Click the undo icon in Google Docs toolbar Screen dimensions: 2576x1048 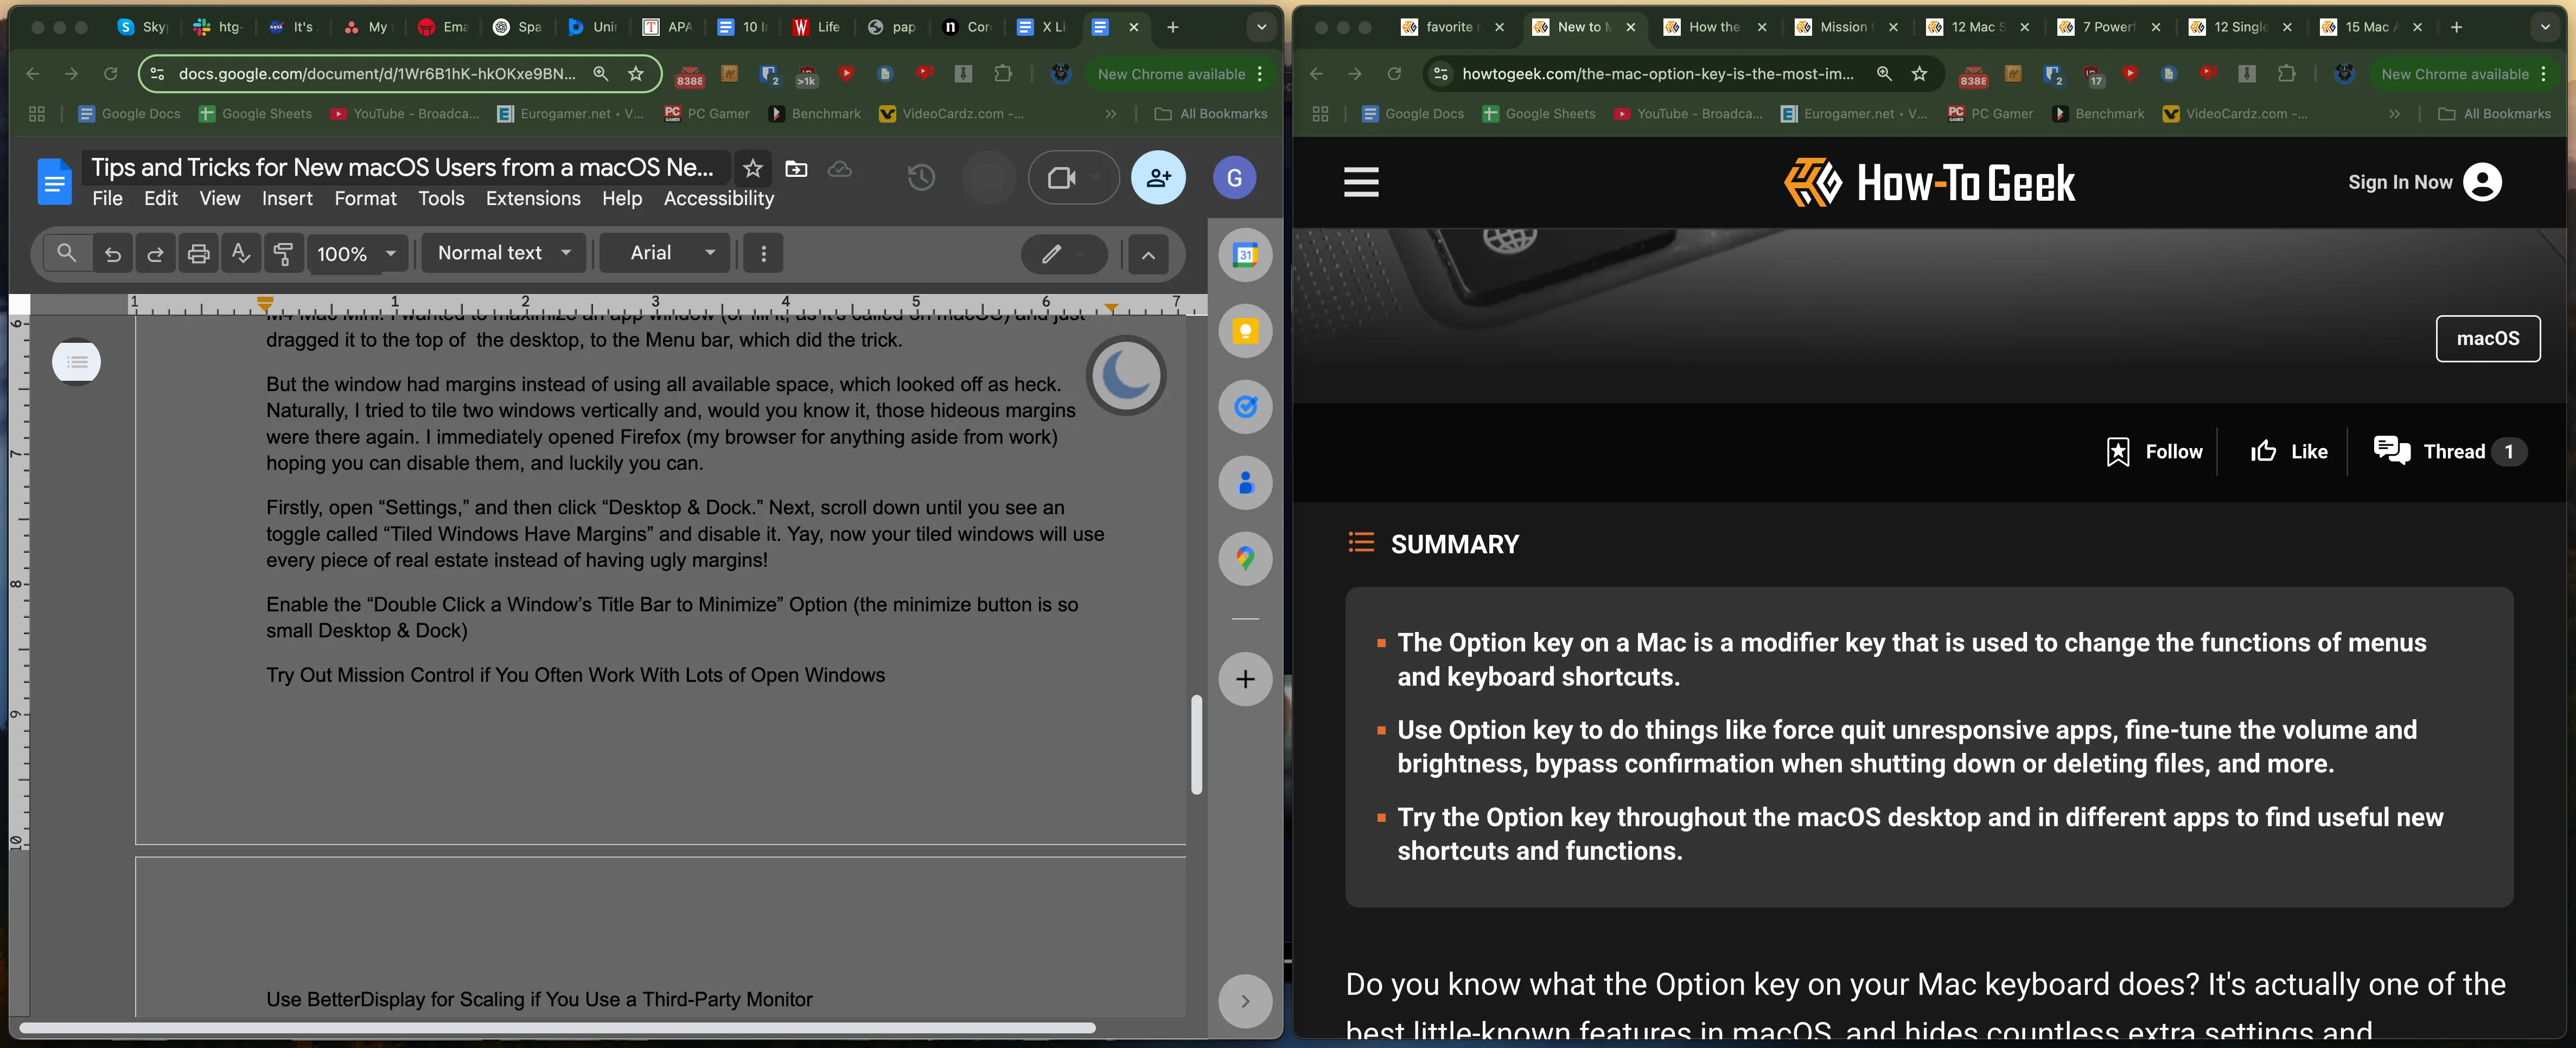[113, 254]
